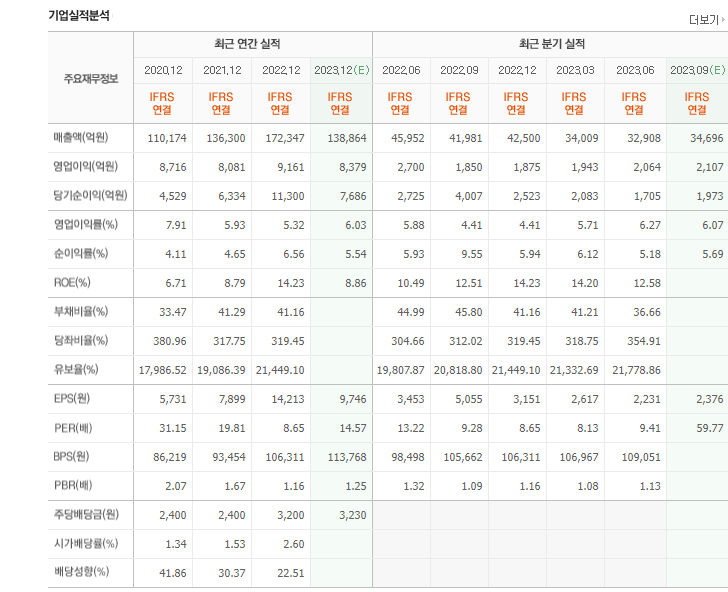Select the 부채비율(%) row label
728x592 pixels.
(x=81, y=311)
